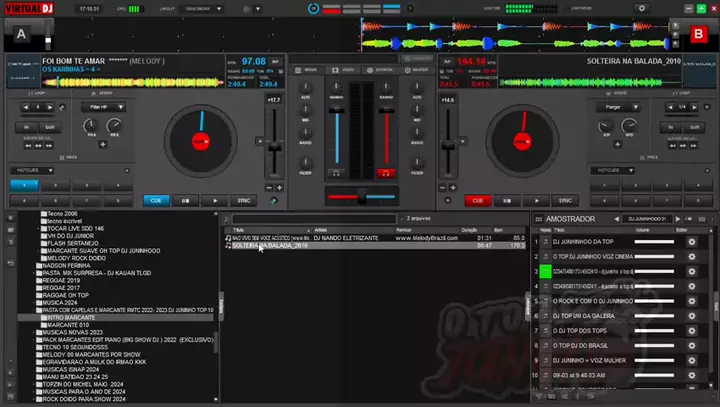Click the left deck jog wheel
Viewport: 720px width, 407px height.
[x=201, y=141]
